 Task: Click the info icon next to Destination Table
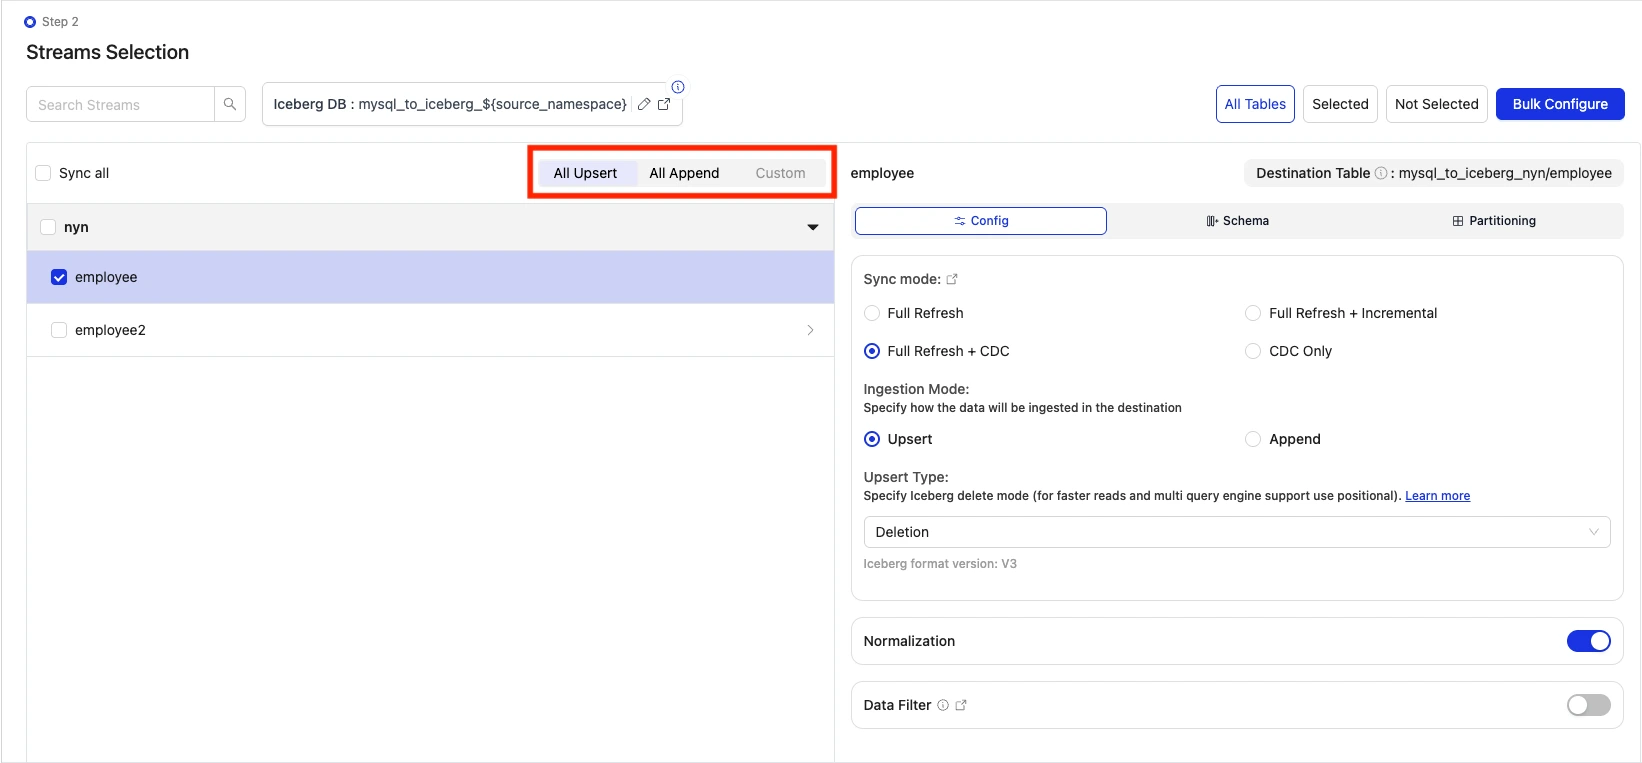1381,173
